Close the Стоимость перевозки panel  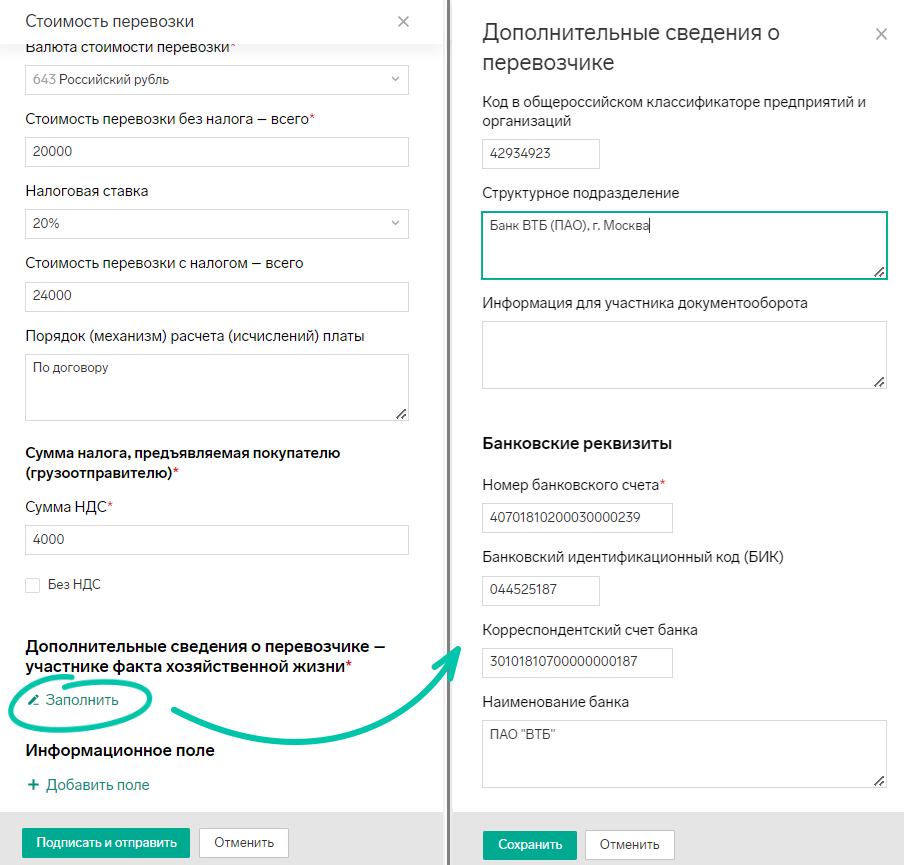click(x=404, y=22)
